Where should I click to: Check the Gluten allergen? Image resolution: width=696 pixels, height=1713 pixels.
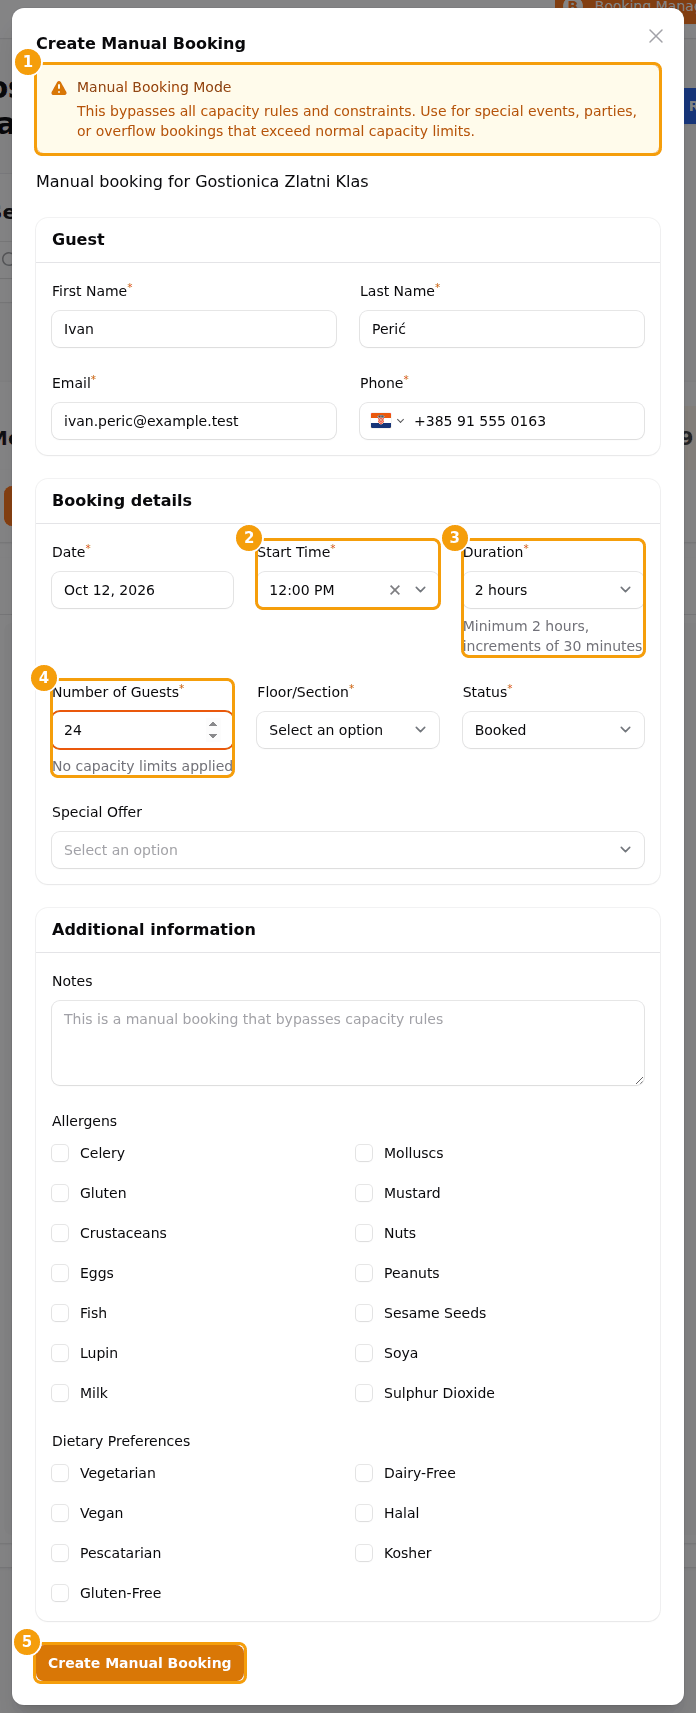[x=60, y=1193]
